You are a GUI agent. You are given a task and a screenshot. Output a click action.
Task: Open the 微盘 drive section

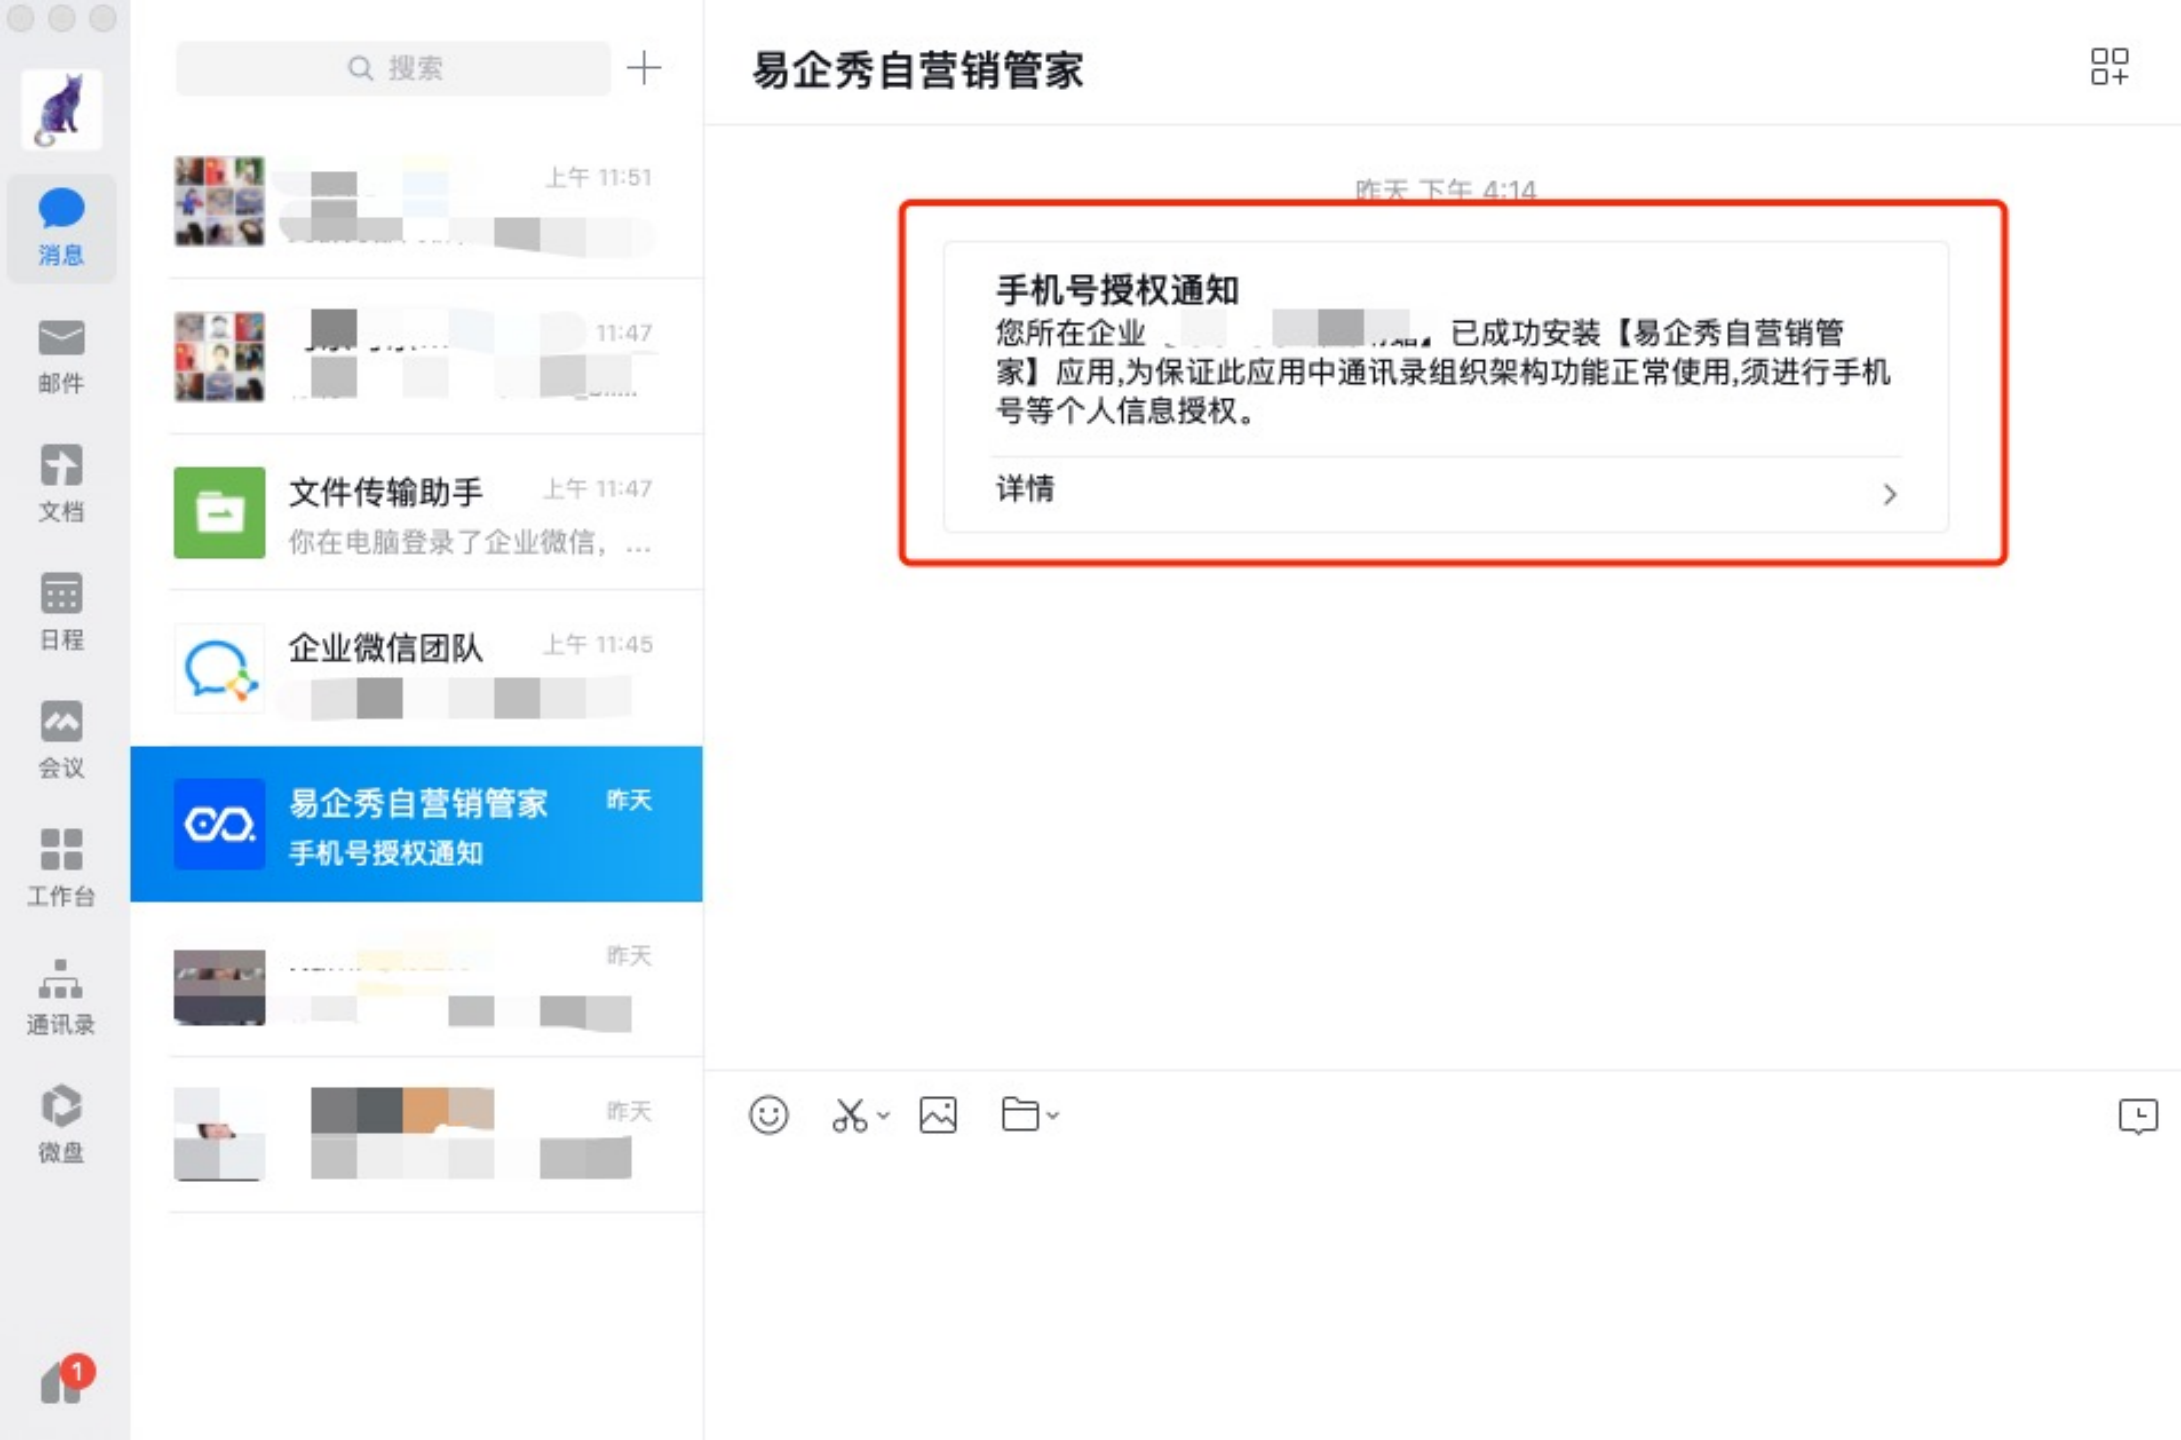pyautogui.click(x=61, y=1124)
